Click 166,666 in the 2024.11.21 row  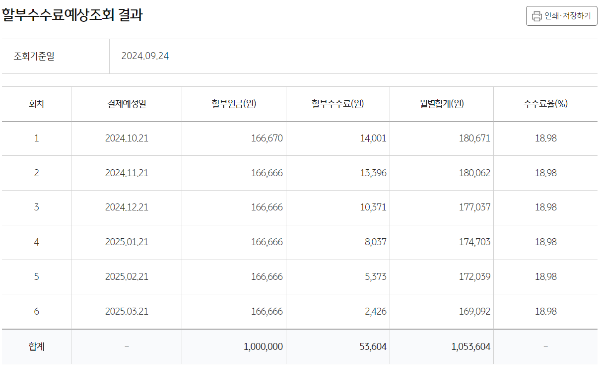point(267,173)
